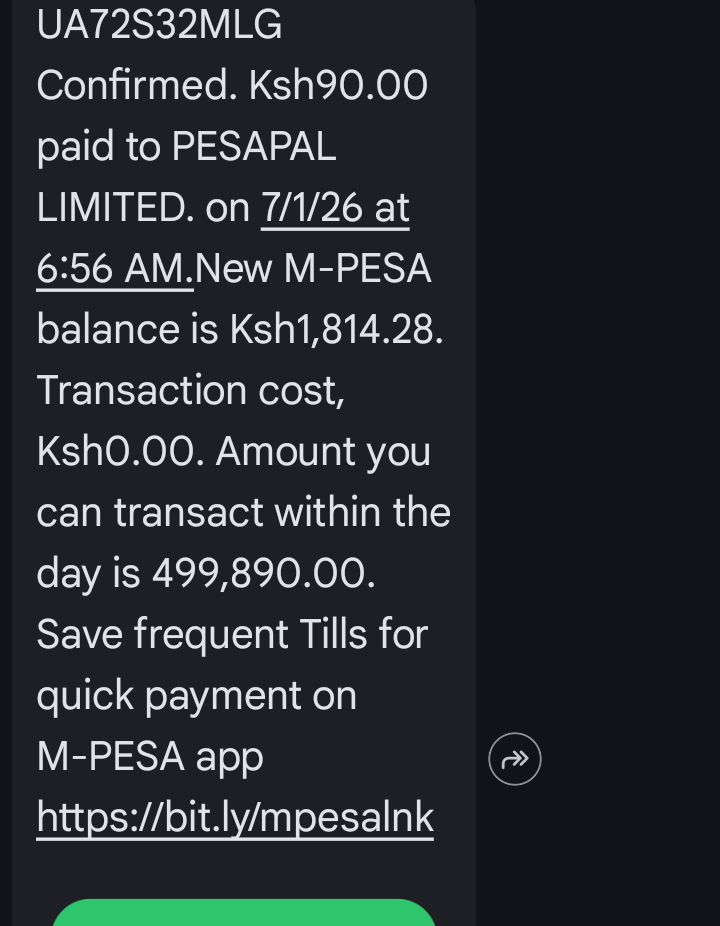Open the bit.ly/mpesalnk link
The width and height of the screenshot is (720, 926).
coord(235,817)
